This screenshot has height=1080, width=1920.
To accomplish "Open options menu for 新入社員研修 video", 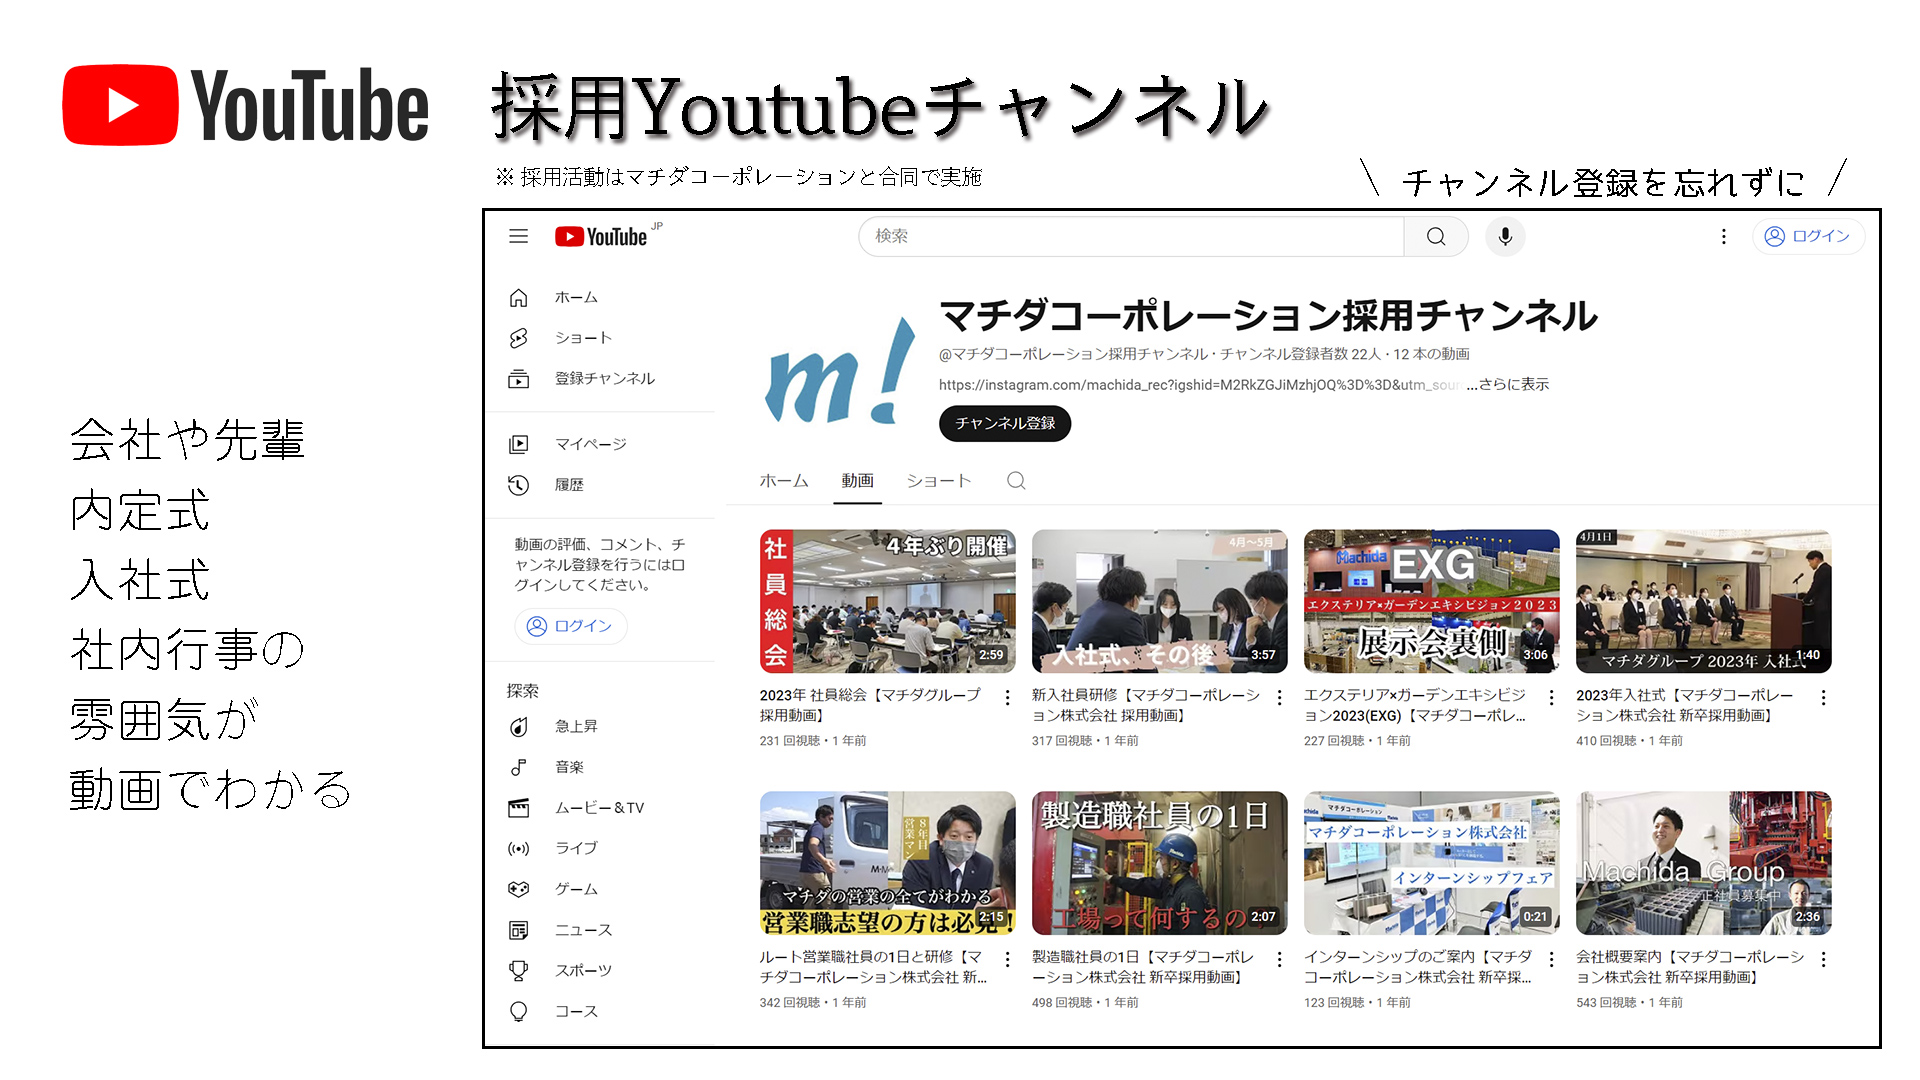I will point(1279,698).
